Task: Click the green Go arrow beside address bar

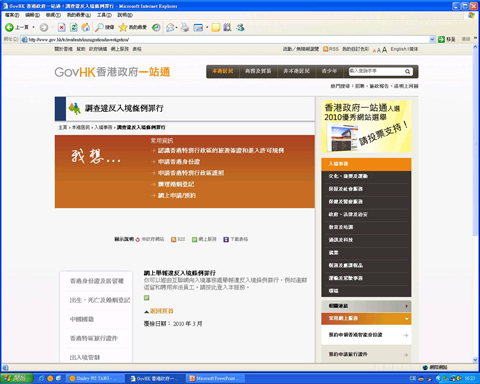Action: point(441,39)
